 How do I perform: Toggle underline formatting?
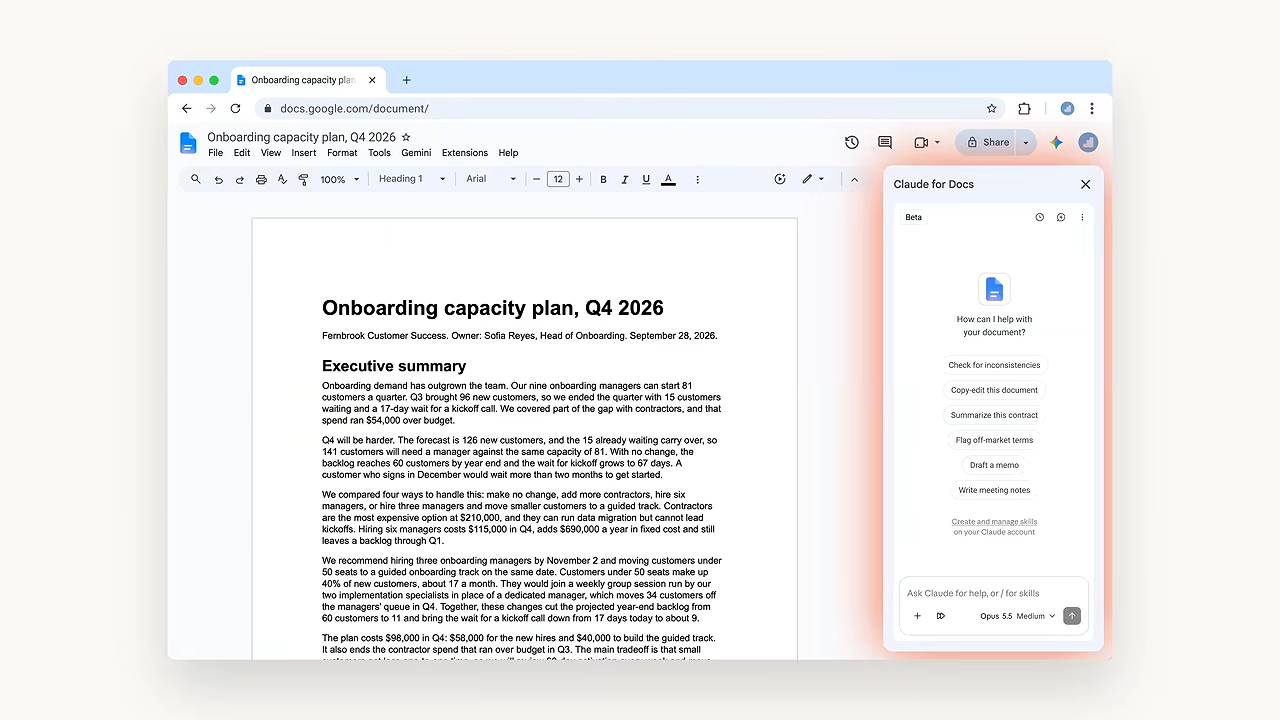pyautogui.click(x=646, y=180)
